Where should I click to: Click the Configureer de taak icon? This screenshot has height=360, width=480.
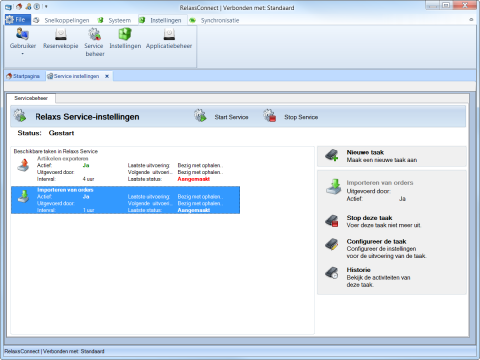pos(332,245)
